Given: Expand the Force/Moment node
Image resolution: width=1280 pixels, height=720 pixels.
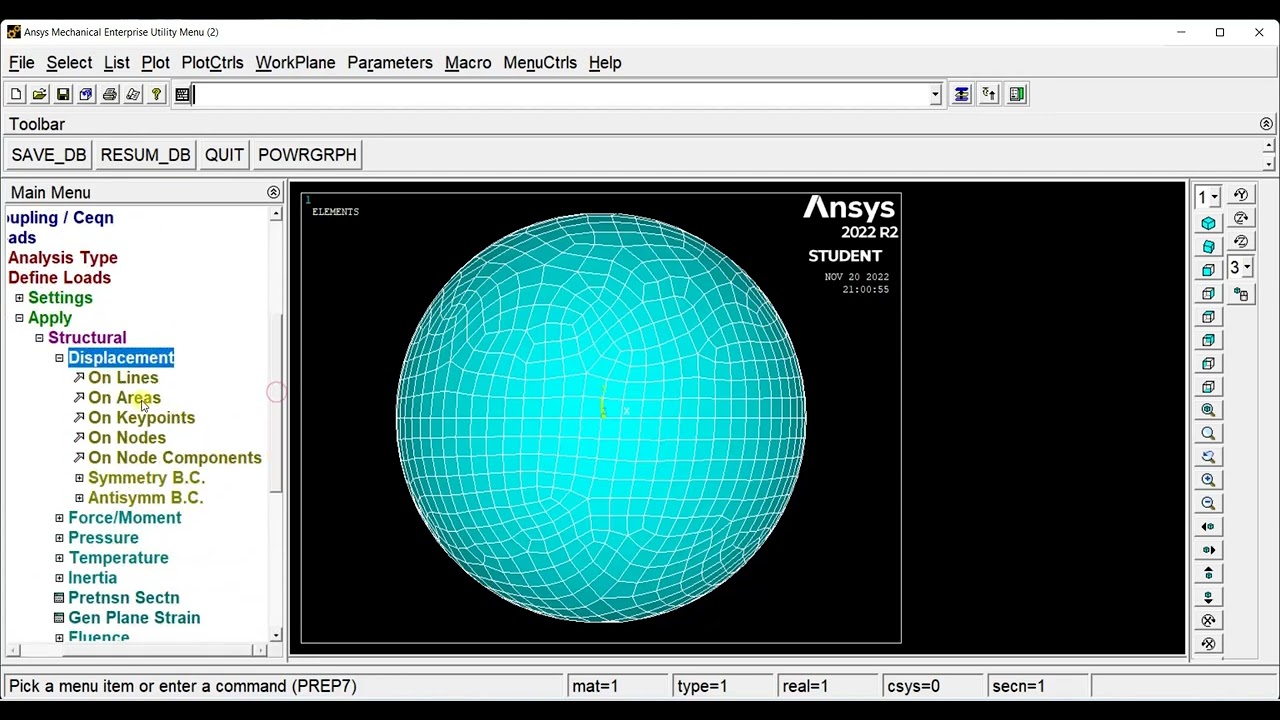Looking at the screenshot, I should point(59,518).
